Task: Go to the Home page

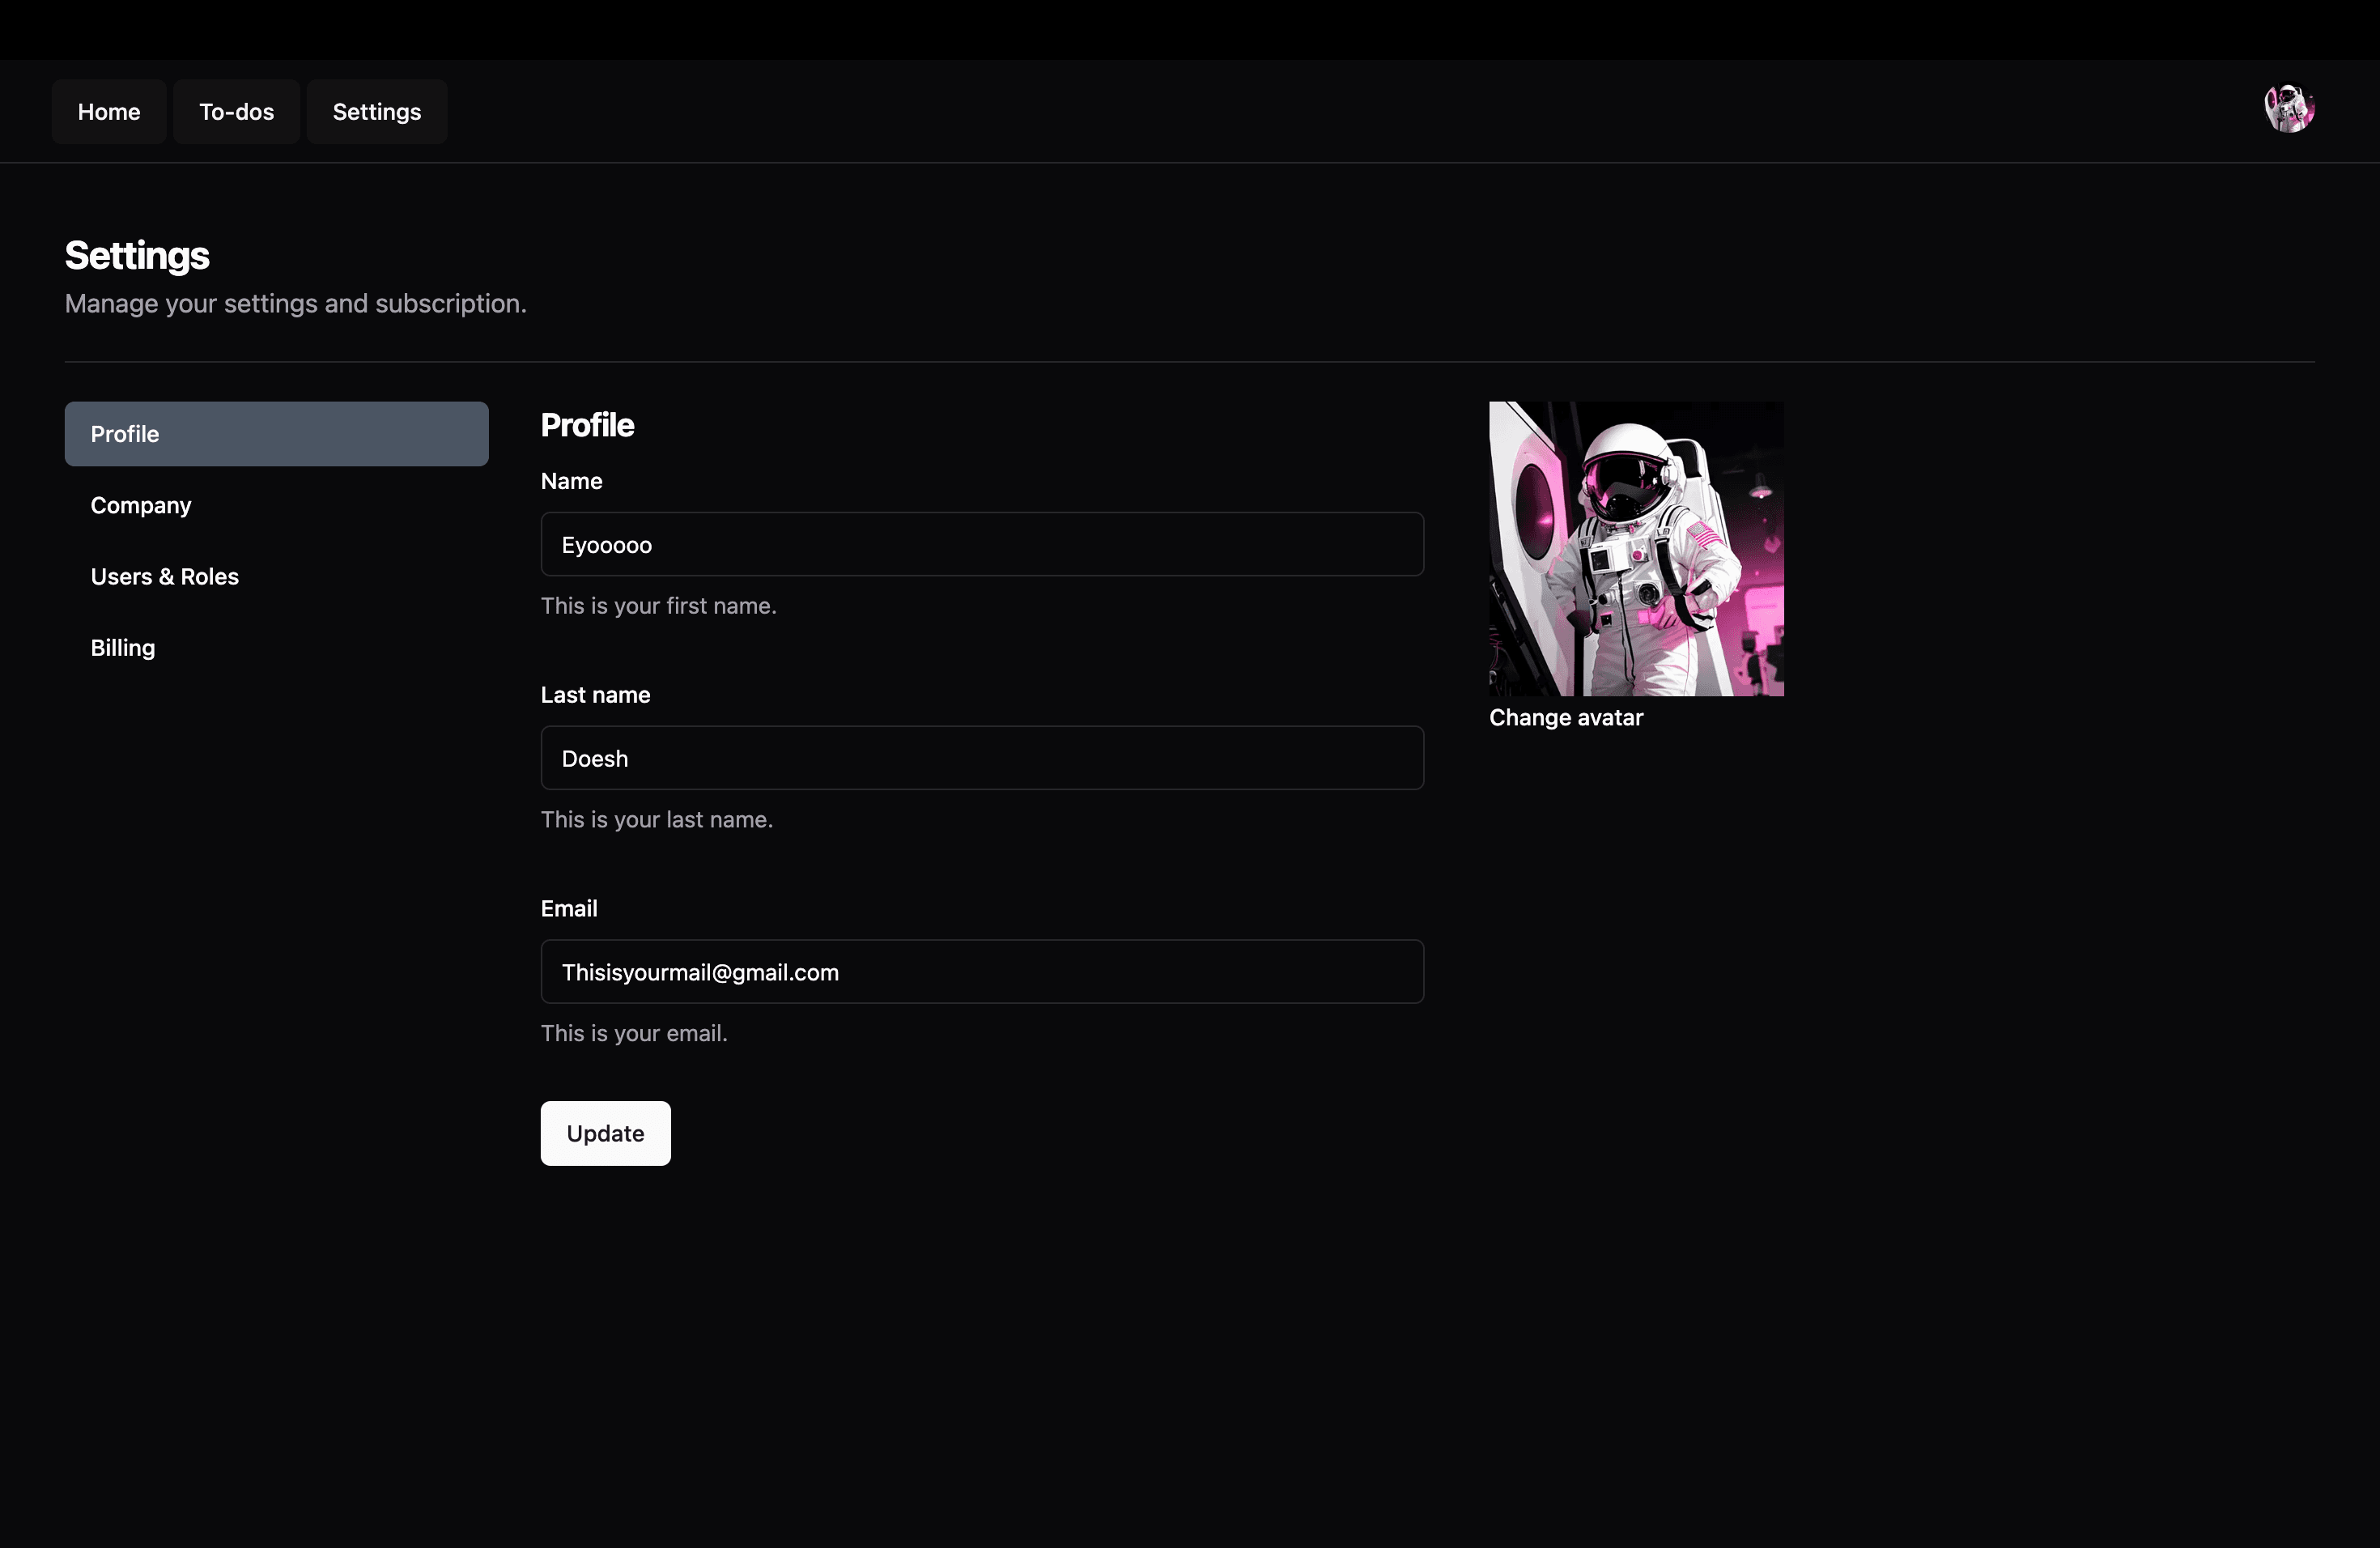Action: pos(109,112)
